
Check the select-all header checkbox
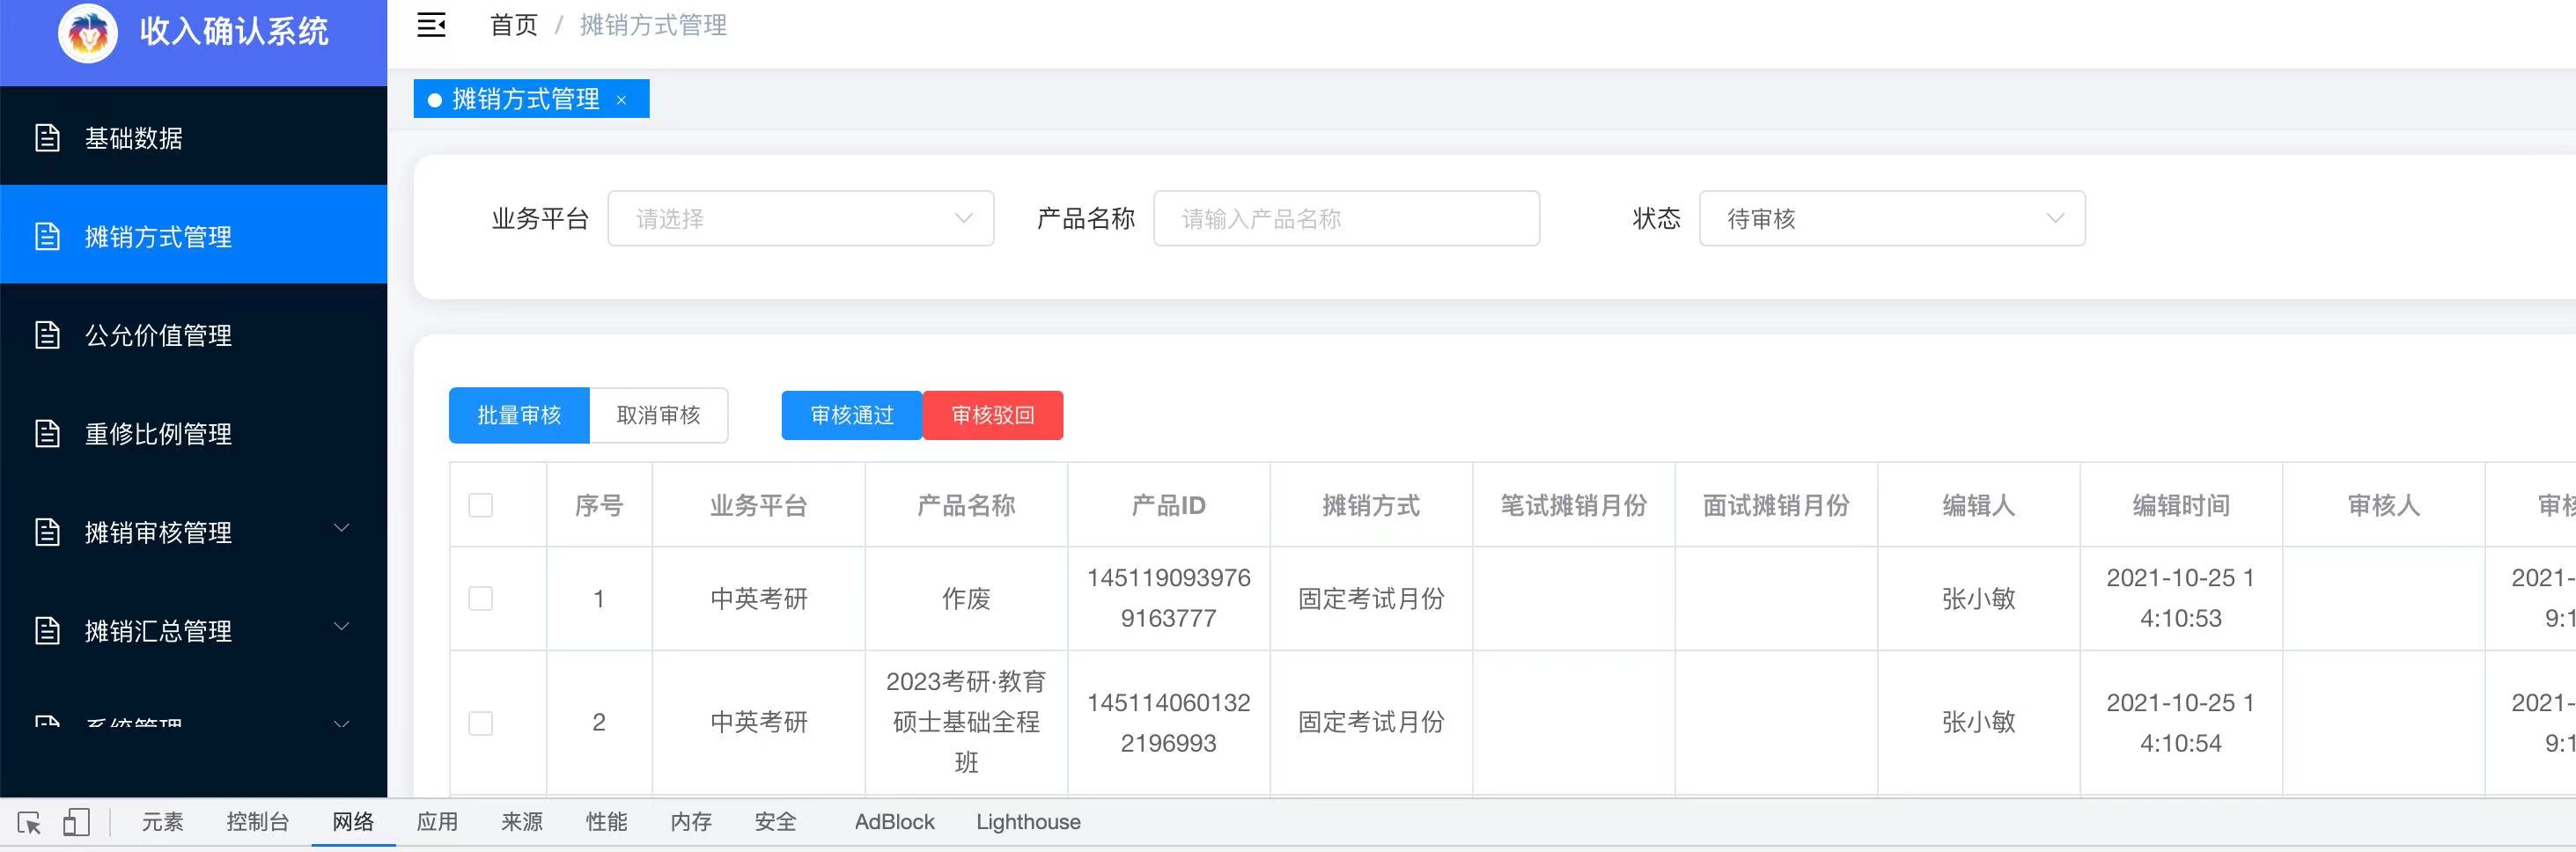pyautogui.click(x=481, y=505)
